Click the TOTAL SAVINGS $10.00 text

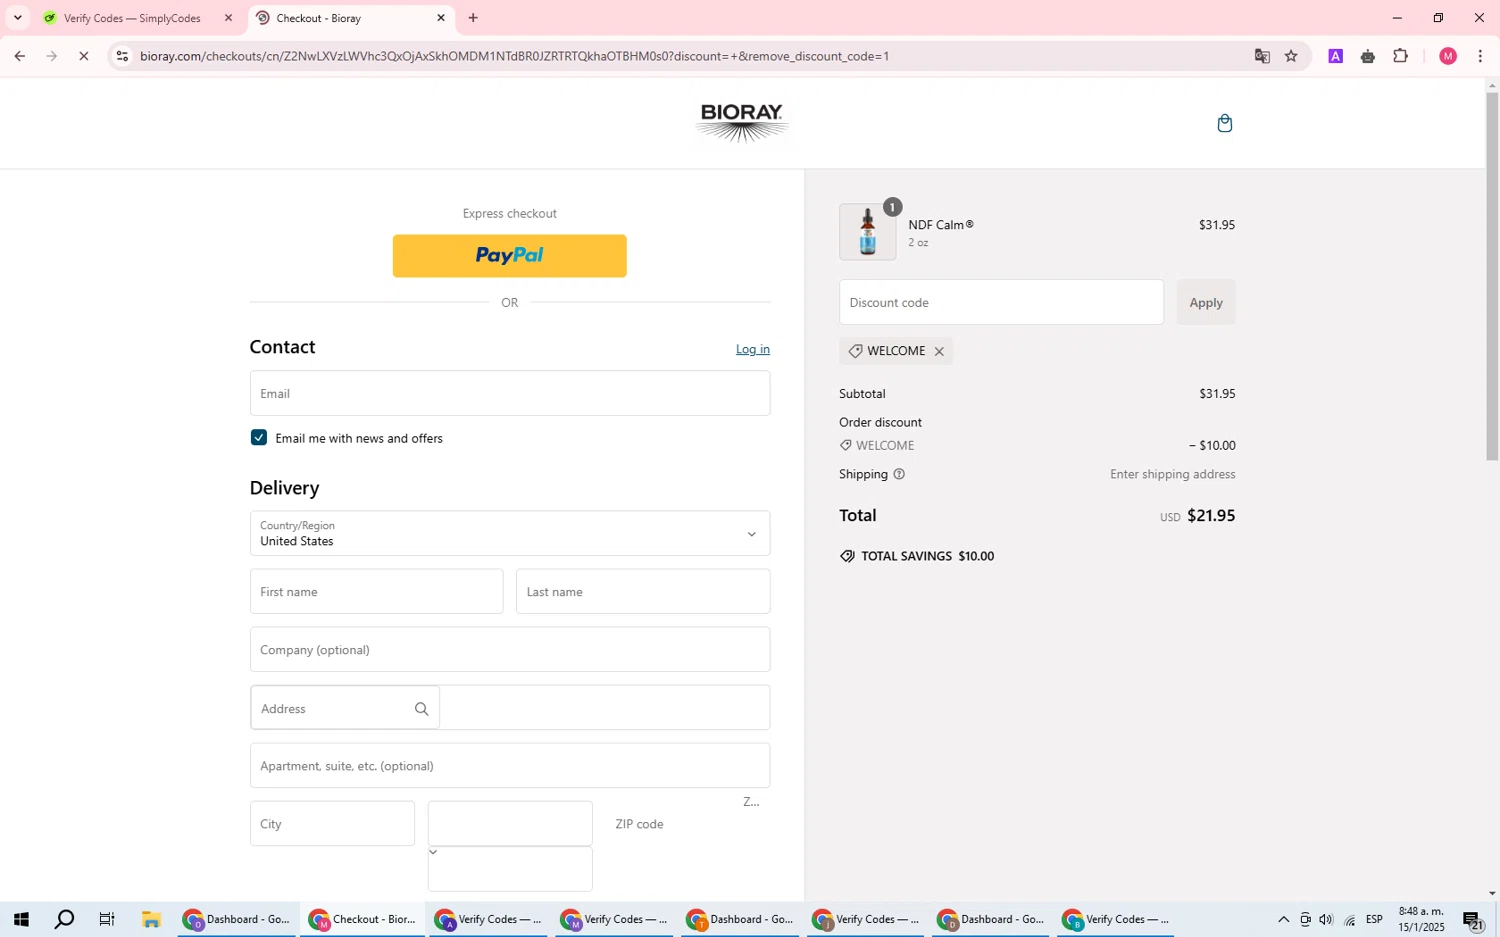[927, 556]
